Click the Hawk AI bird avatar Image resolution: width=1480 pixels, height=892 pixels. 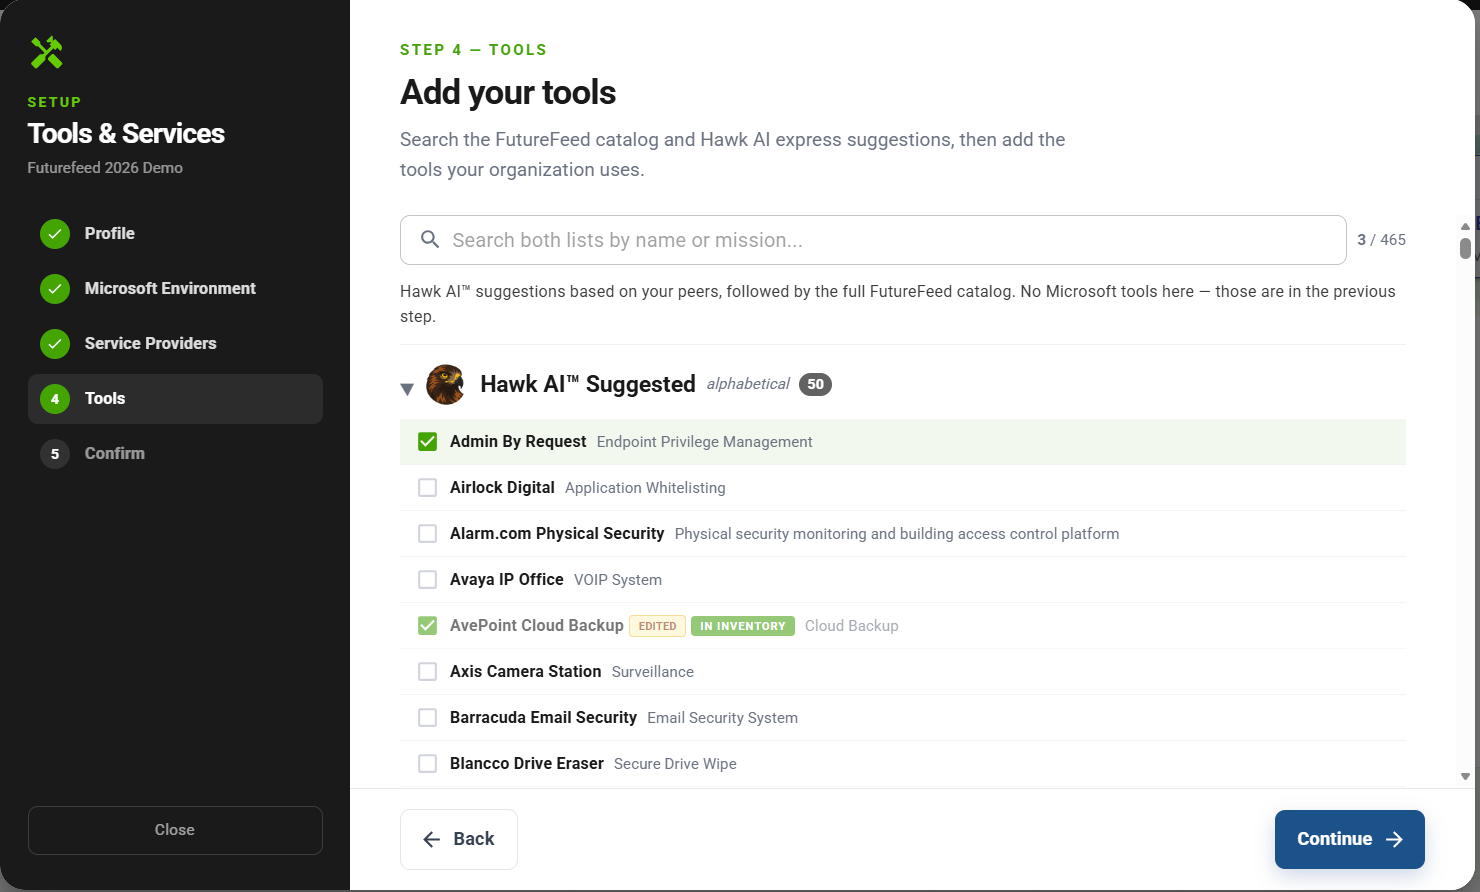(446, 384)
